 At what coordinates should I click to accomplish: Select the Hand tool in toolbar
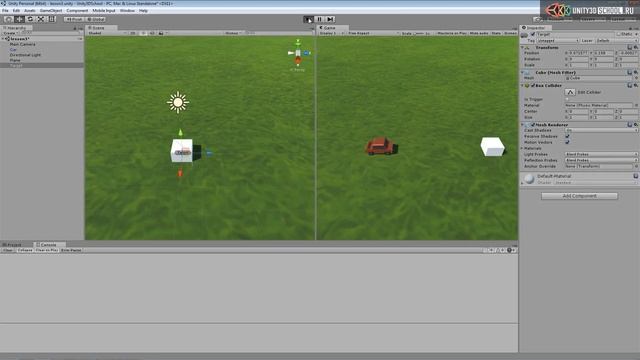click(8, 19)
